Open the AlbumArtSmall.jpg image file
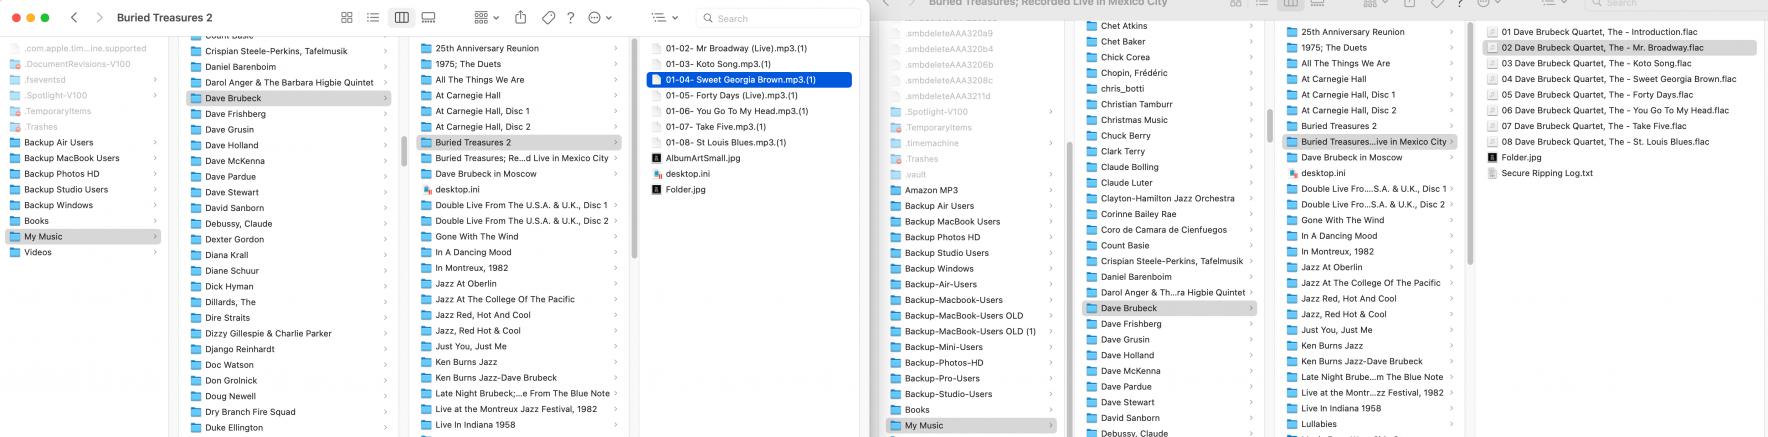The height and width of the screenshot is (437, 1768). pos(702,158)
